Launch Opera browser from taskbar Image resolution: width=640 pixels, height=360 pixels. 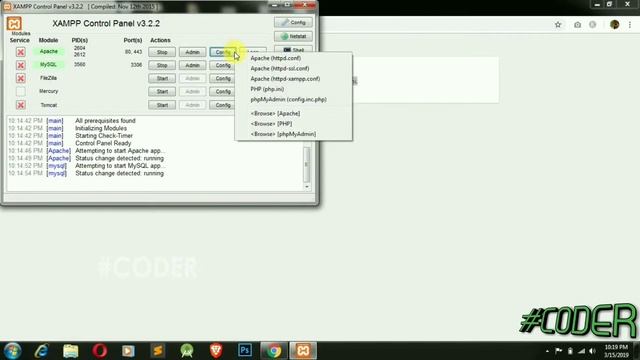point(100,351)
